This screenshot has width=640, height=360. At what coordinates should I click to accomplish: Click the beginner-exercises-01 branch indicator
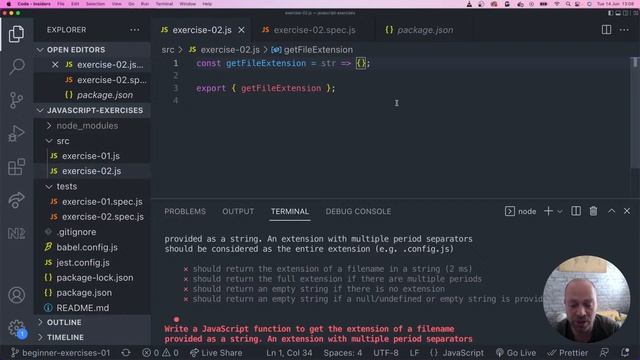(x=60, y=353)
